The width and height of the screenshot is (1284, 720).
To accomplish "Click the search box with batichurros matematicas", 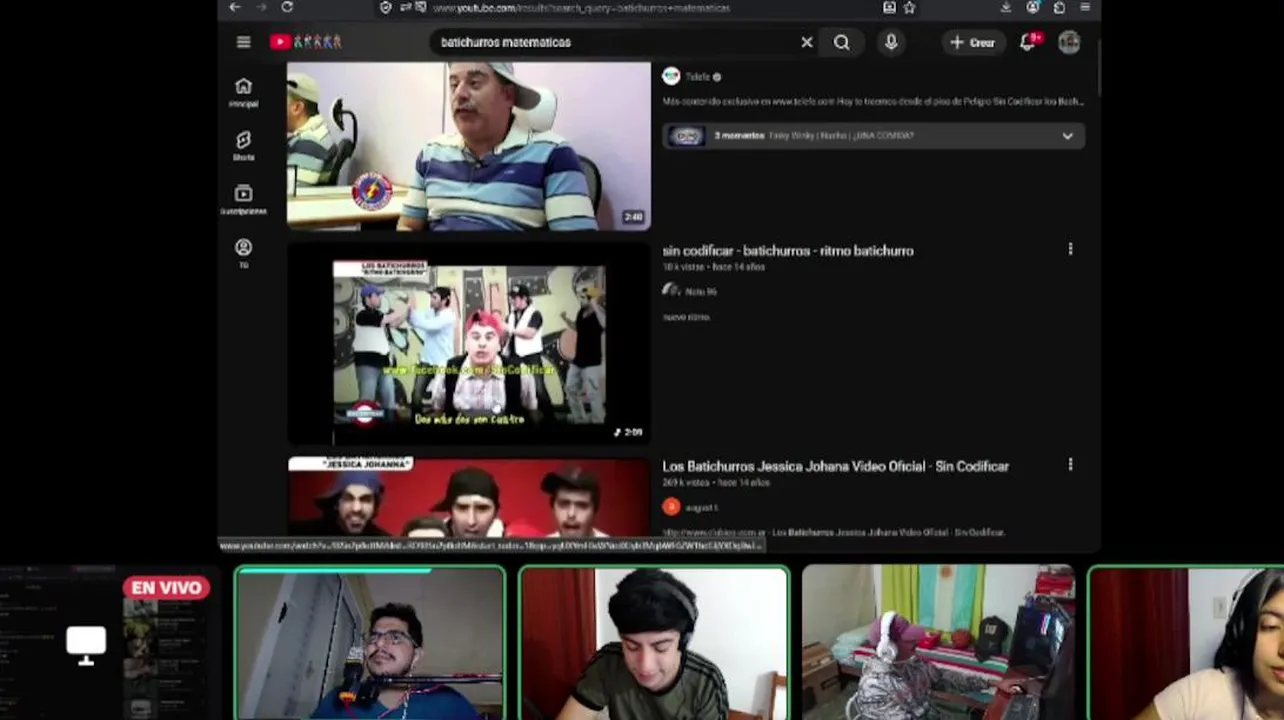I will click(x=610, y=42).
